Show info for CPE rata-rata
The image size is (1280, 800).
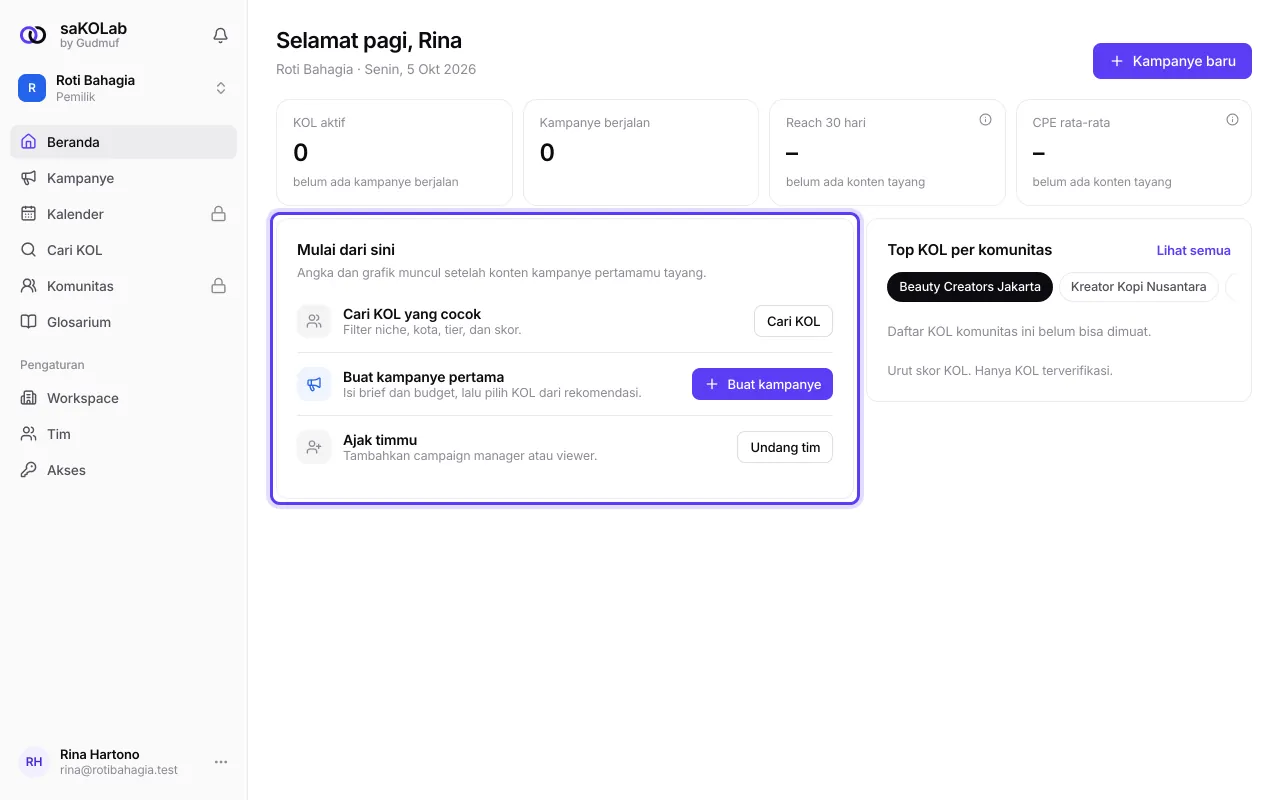1232,120
